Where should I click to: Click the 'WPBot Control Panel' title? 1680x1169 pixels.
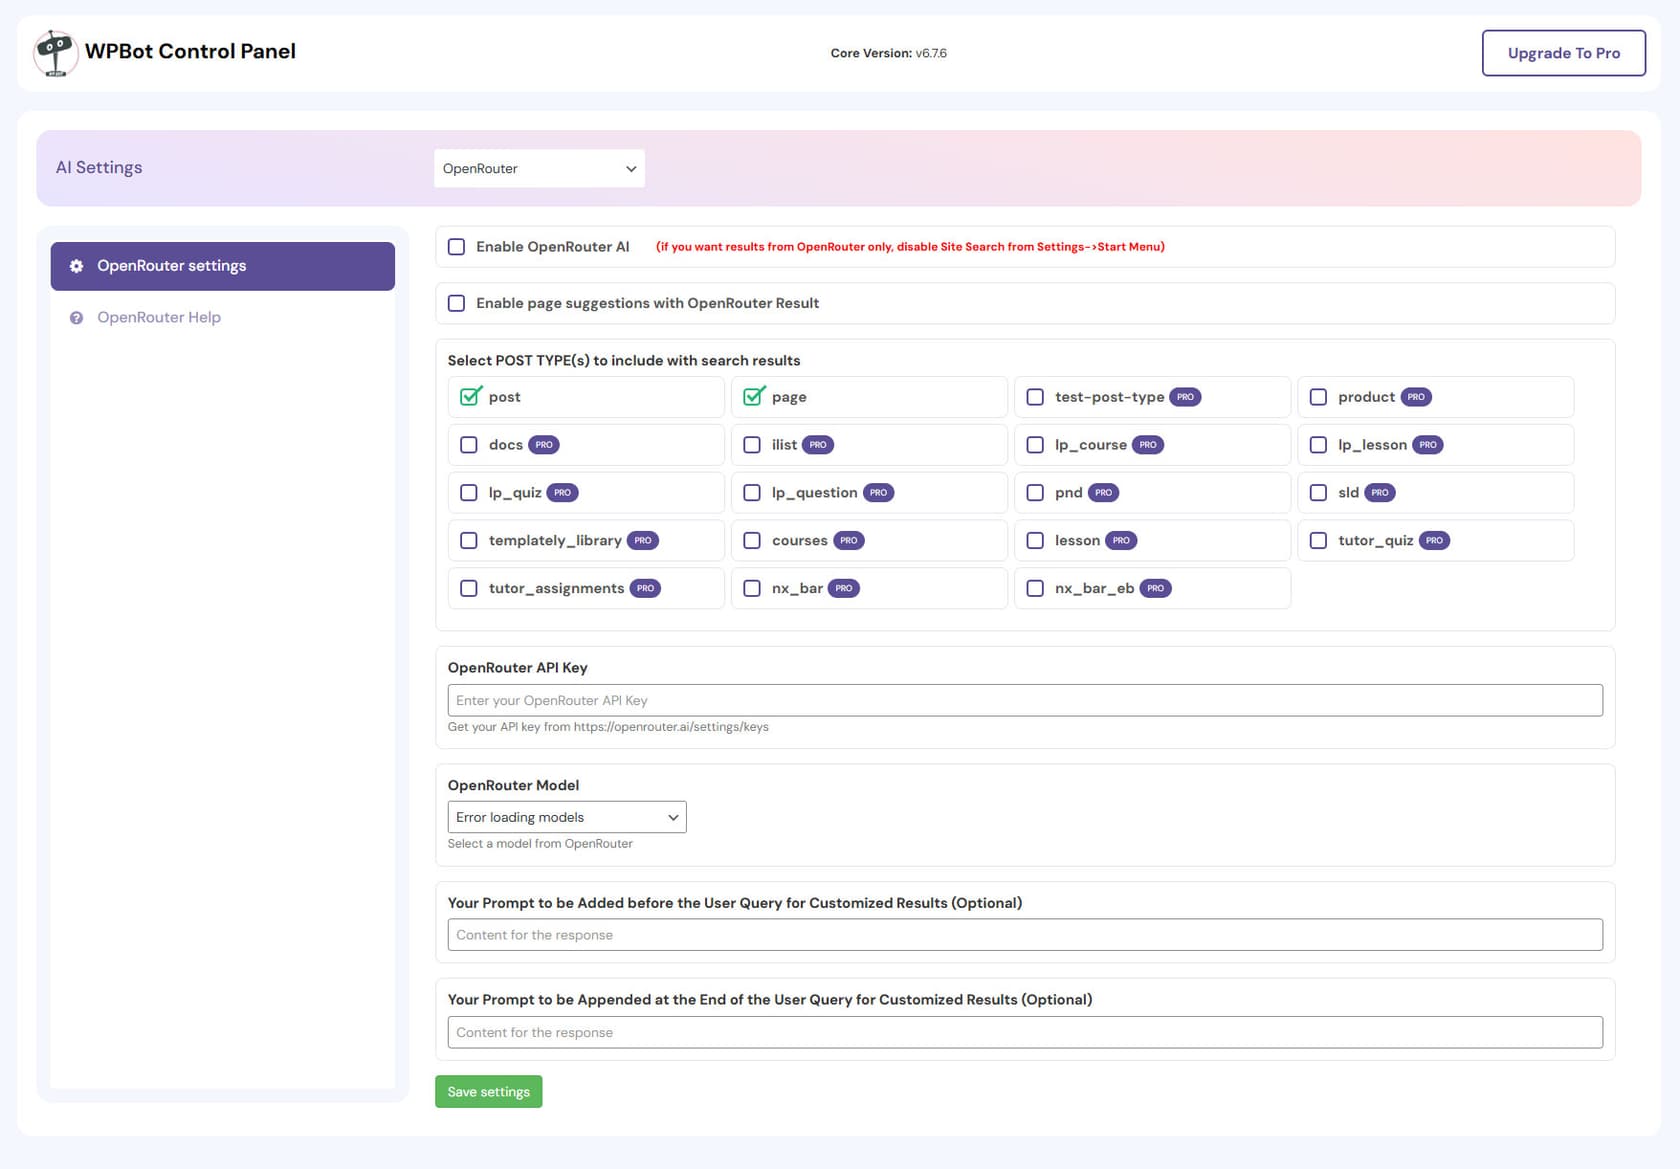click(190, 52)
